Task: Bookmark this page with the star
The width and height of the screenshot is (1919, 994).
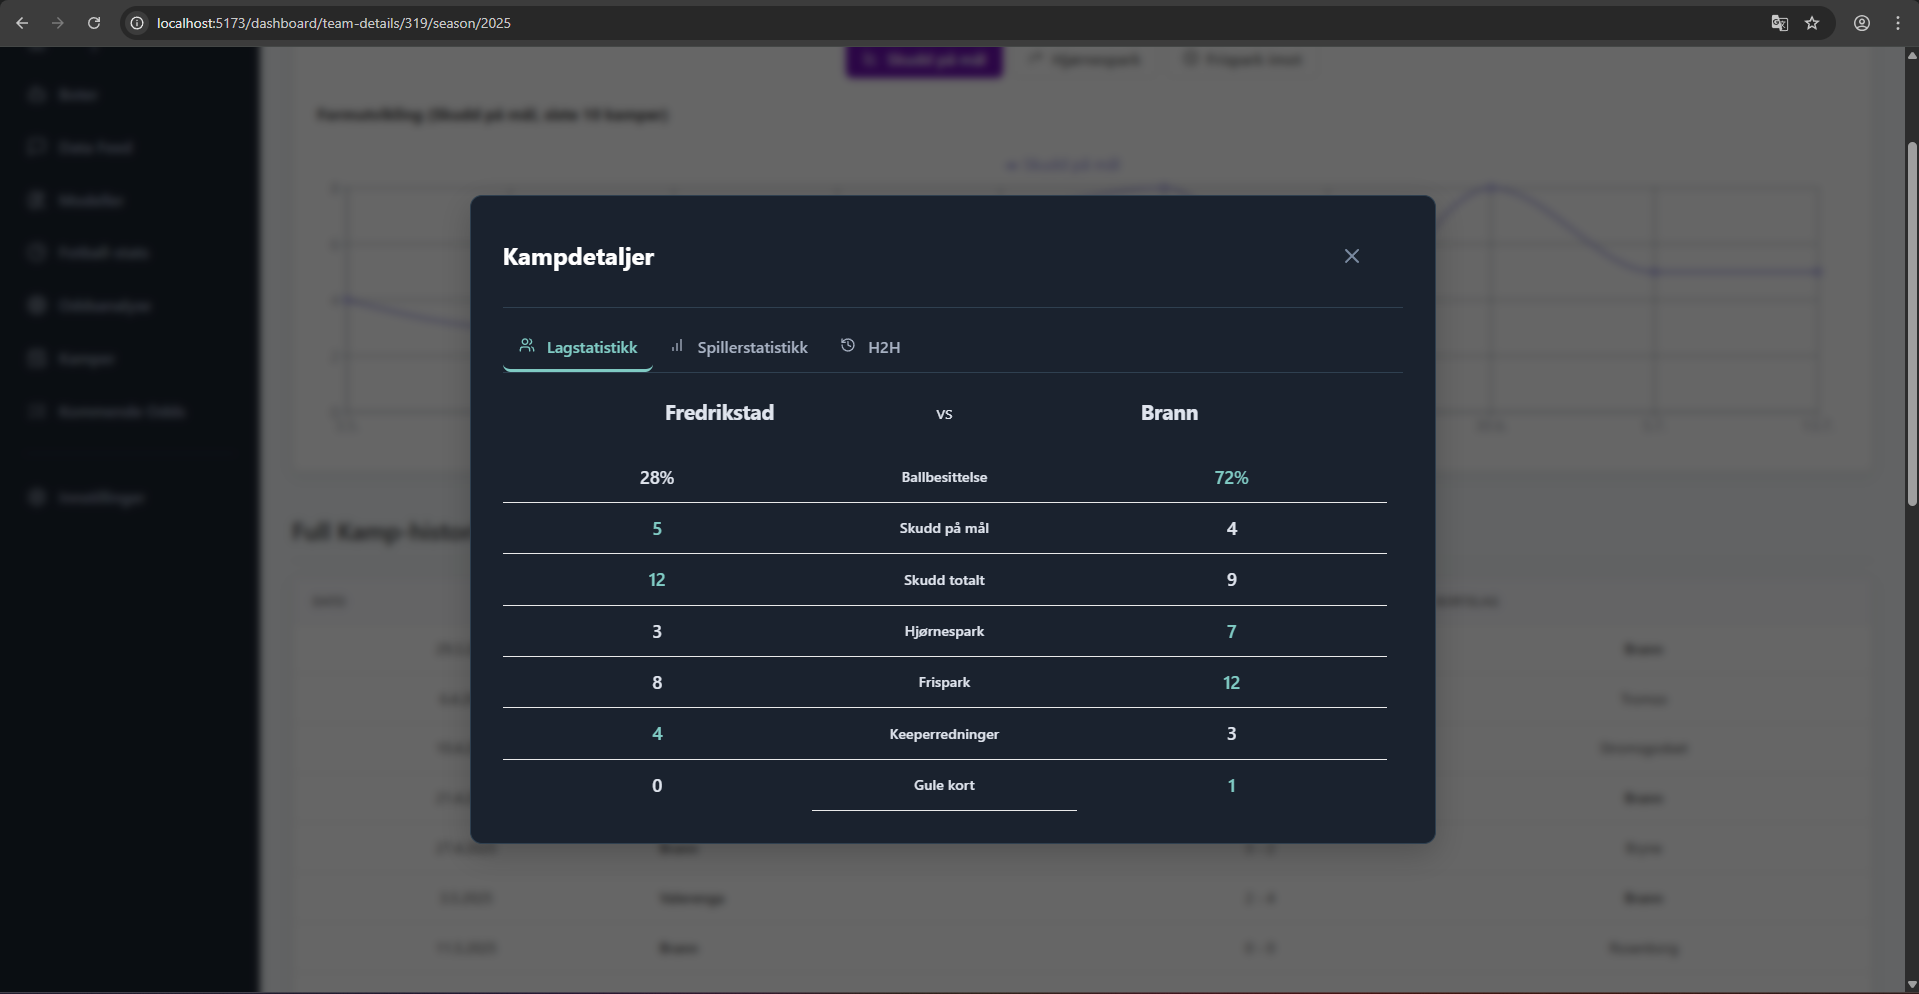Action: (x=1812, y=23)
